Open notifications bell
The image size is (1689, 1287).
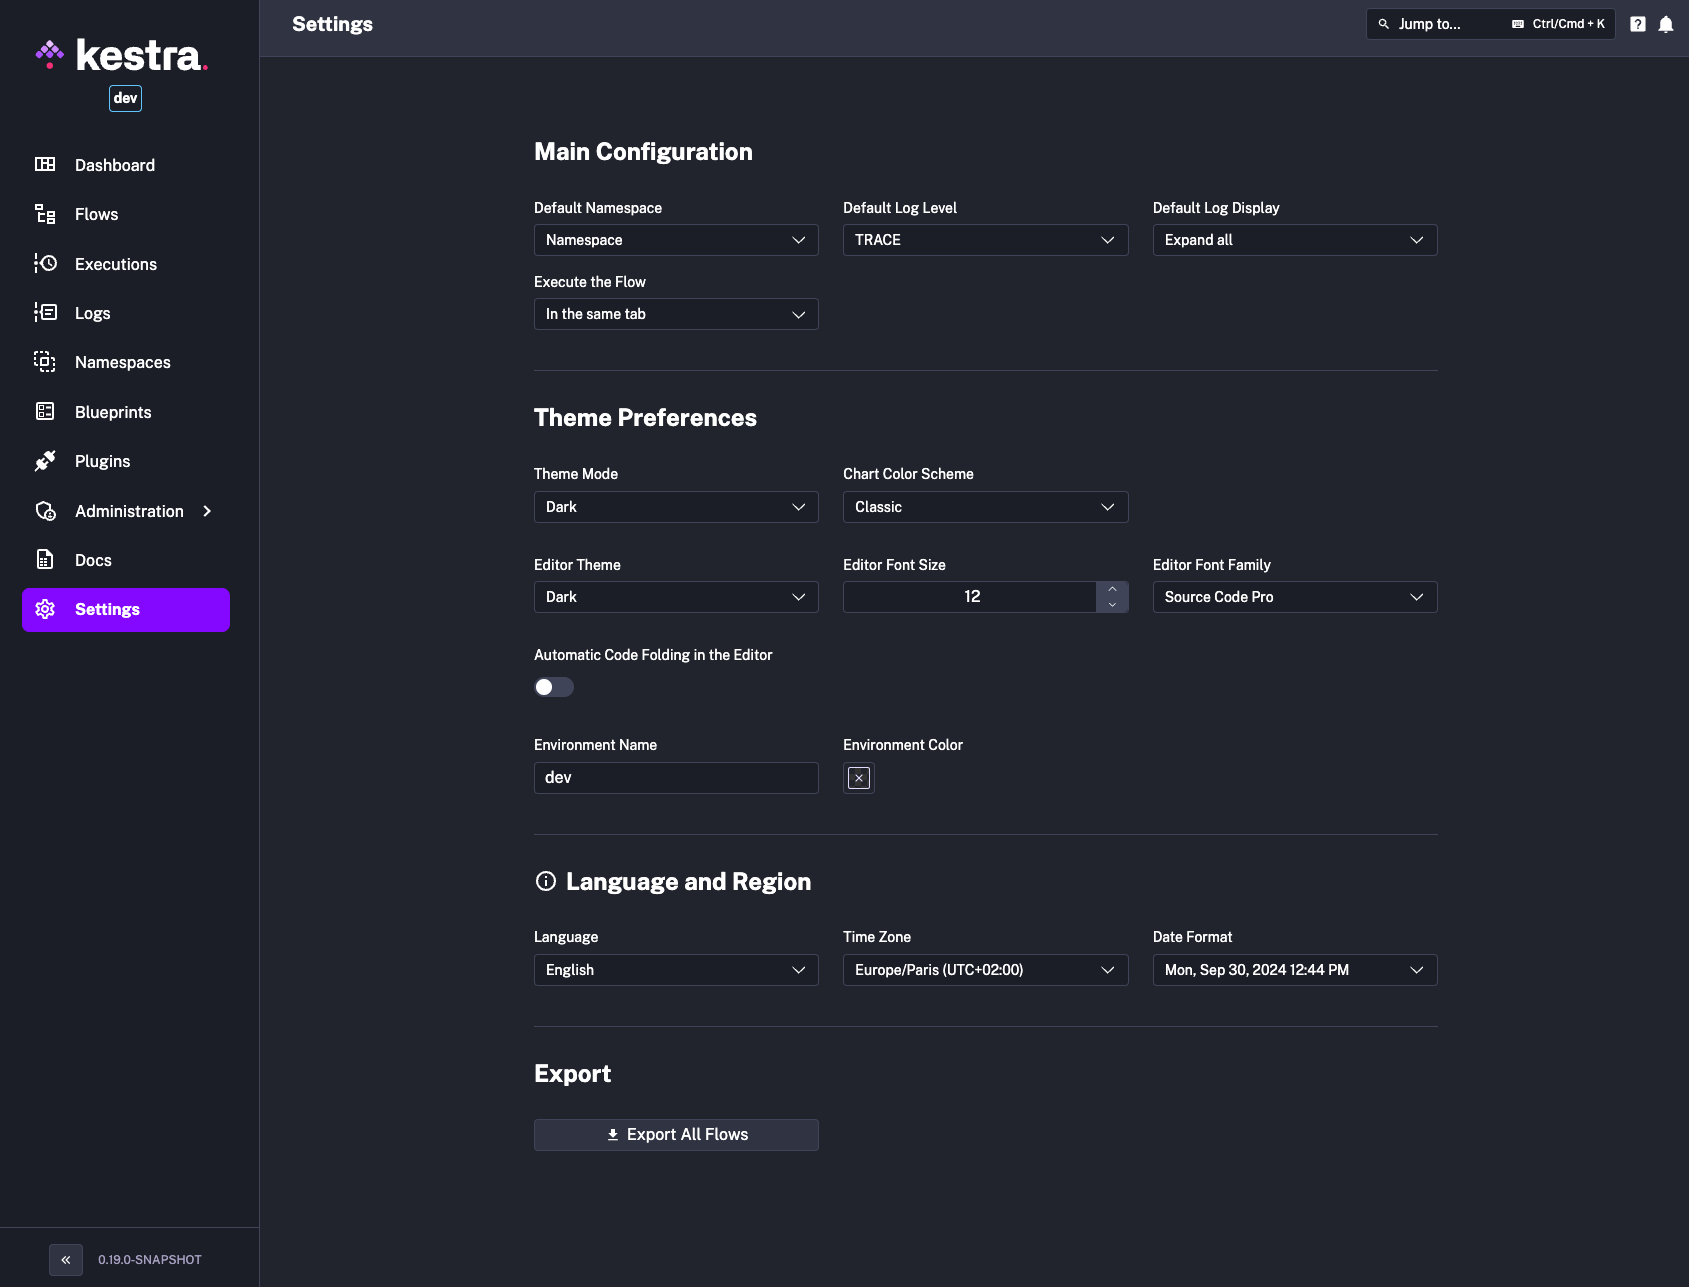click(x=1666, y=24)
